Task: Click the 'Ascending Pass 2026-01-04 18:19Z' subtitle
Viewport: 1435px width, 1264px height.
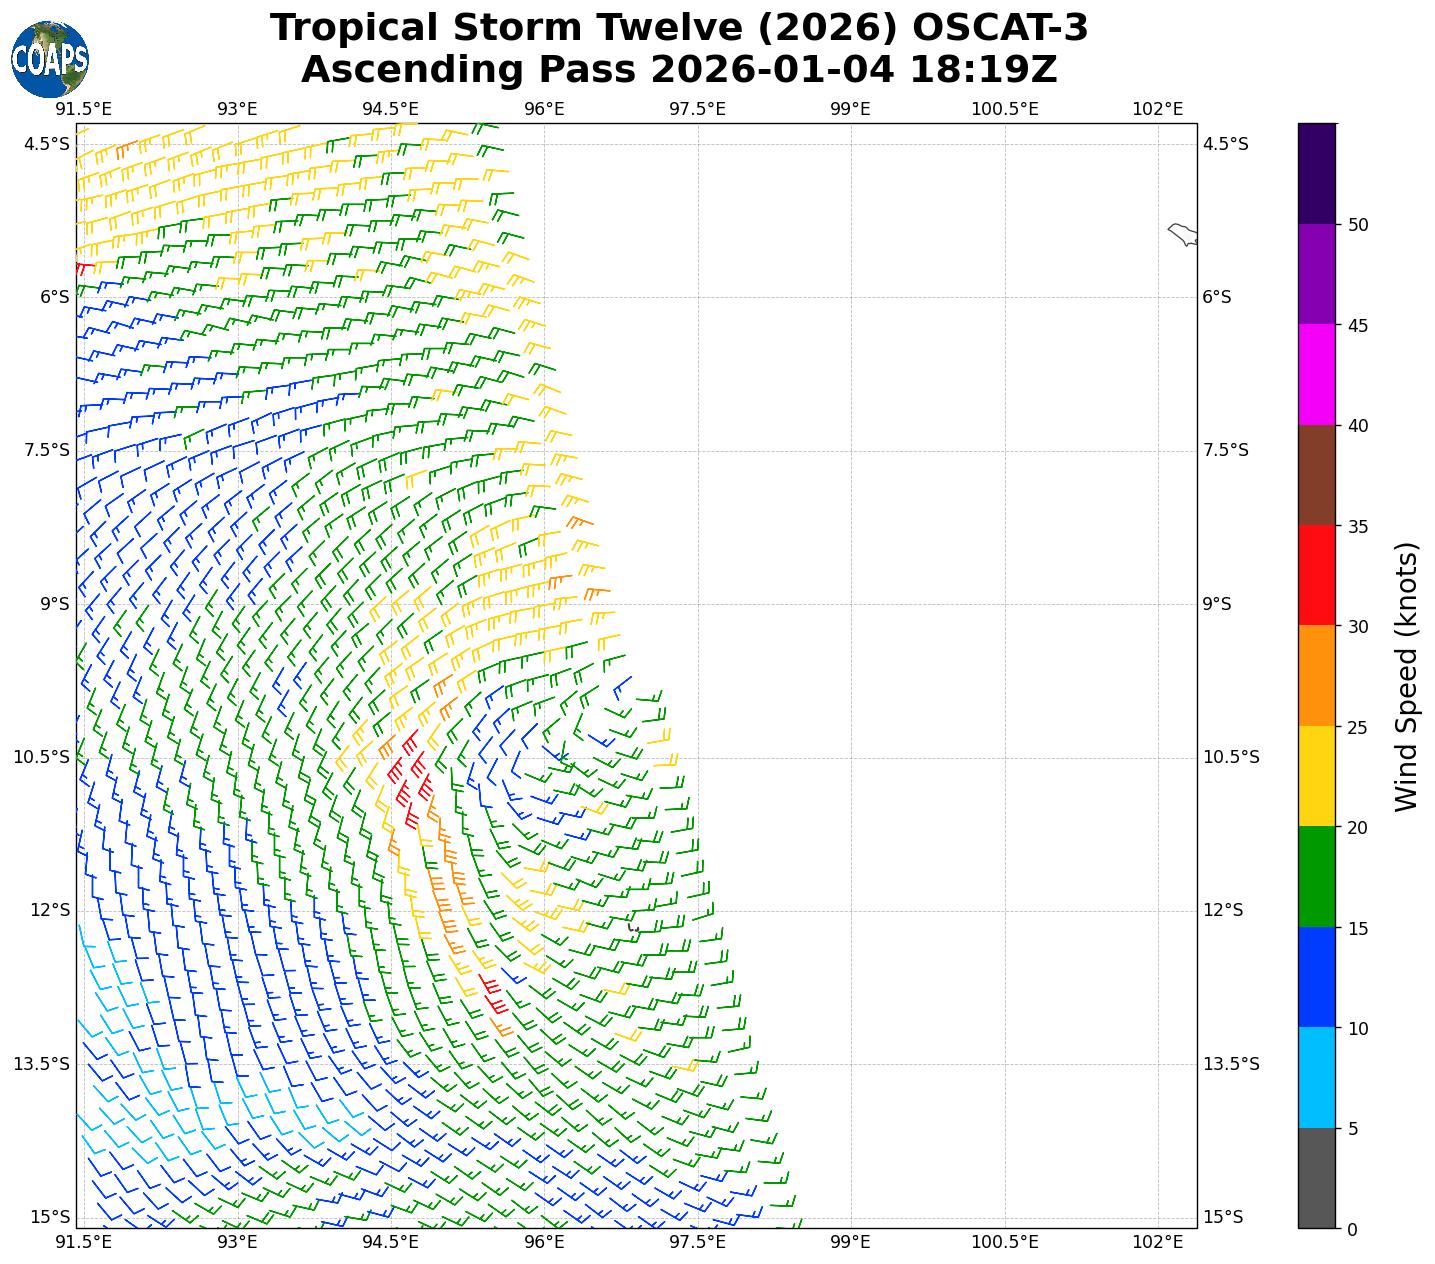Action: [x=679, y=70]
